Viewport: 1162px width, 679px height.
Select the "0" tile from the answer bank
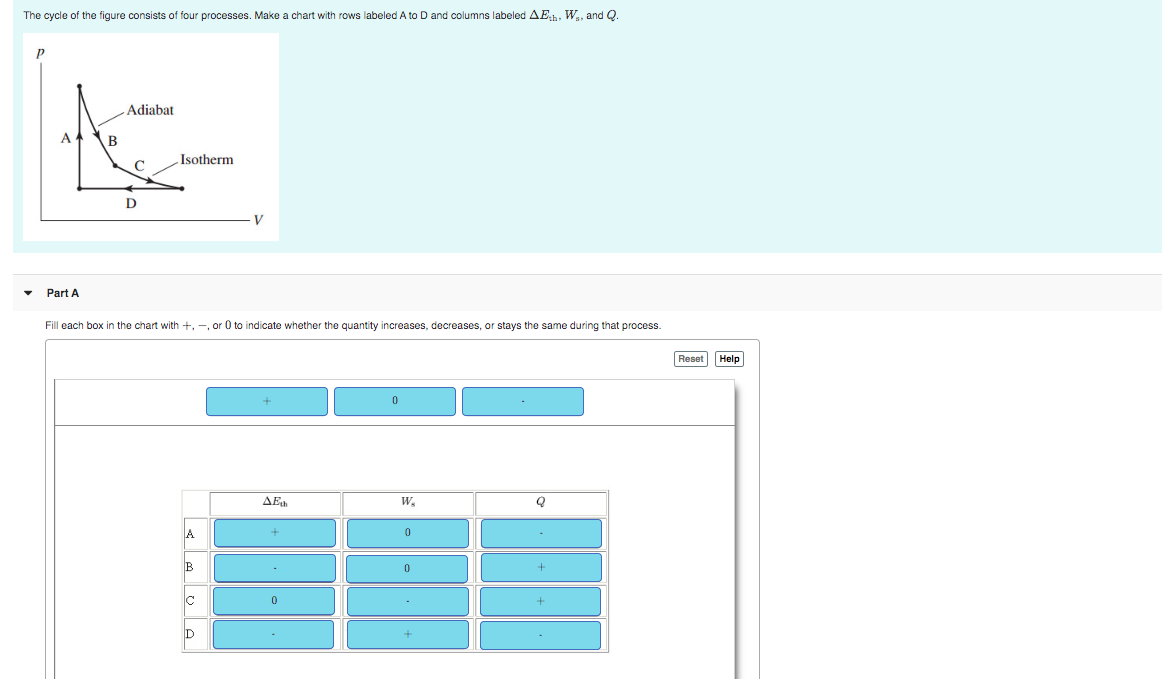(394, 401)
